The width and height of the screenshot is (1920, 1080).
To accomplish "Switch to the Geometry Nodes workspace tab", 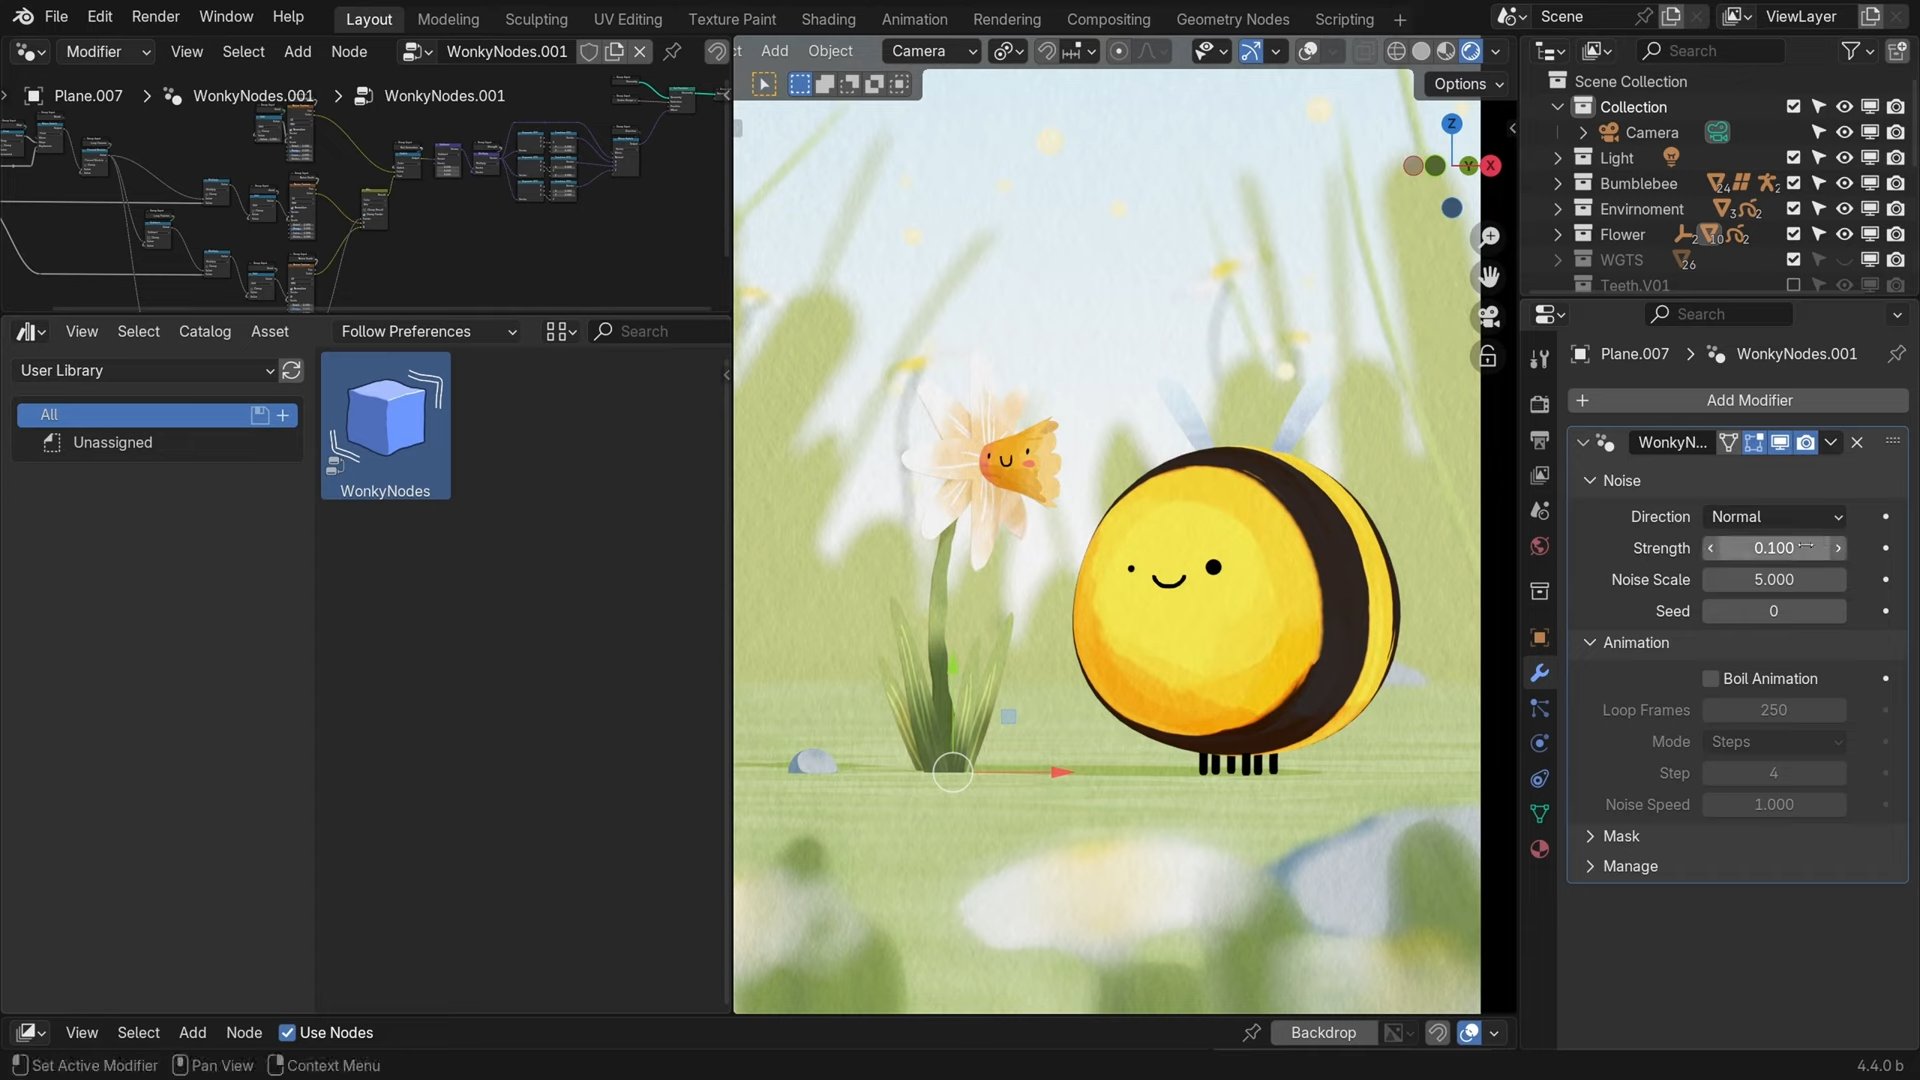I will tap(1232, 19).
